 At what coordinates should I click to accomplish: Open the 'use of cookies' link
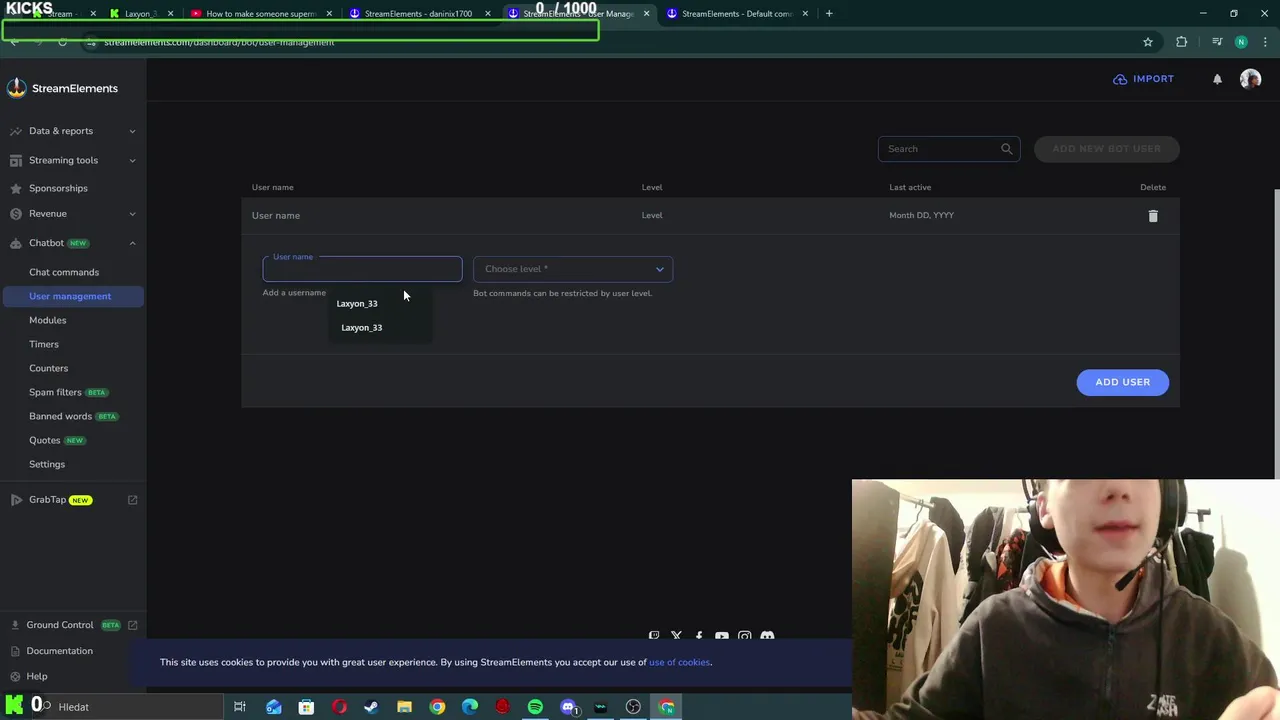click(x=680, y=662)
